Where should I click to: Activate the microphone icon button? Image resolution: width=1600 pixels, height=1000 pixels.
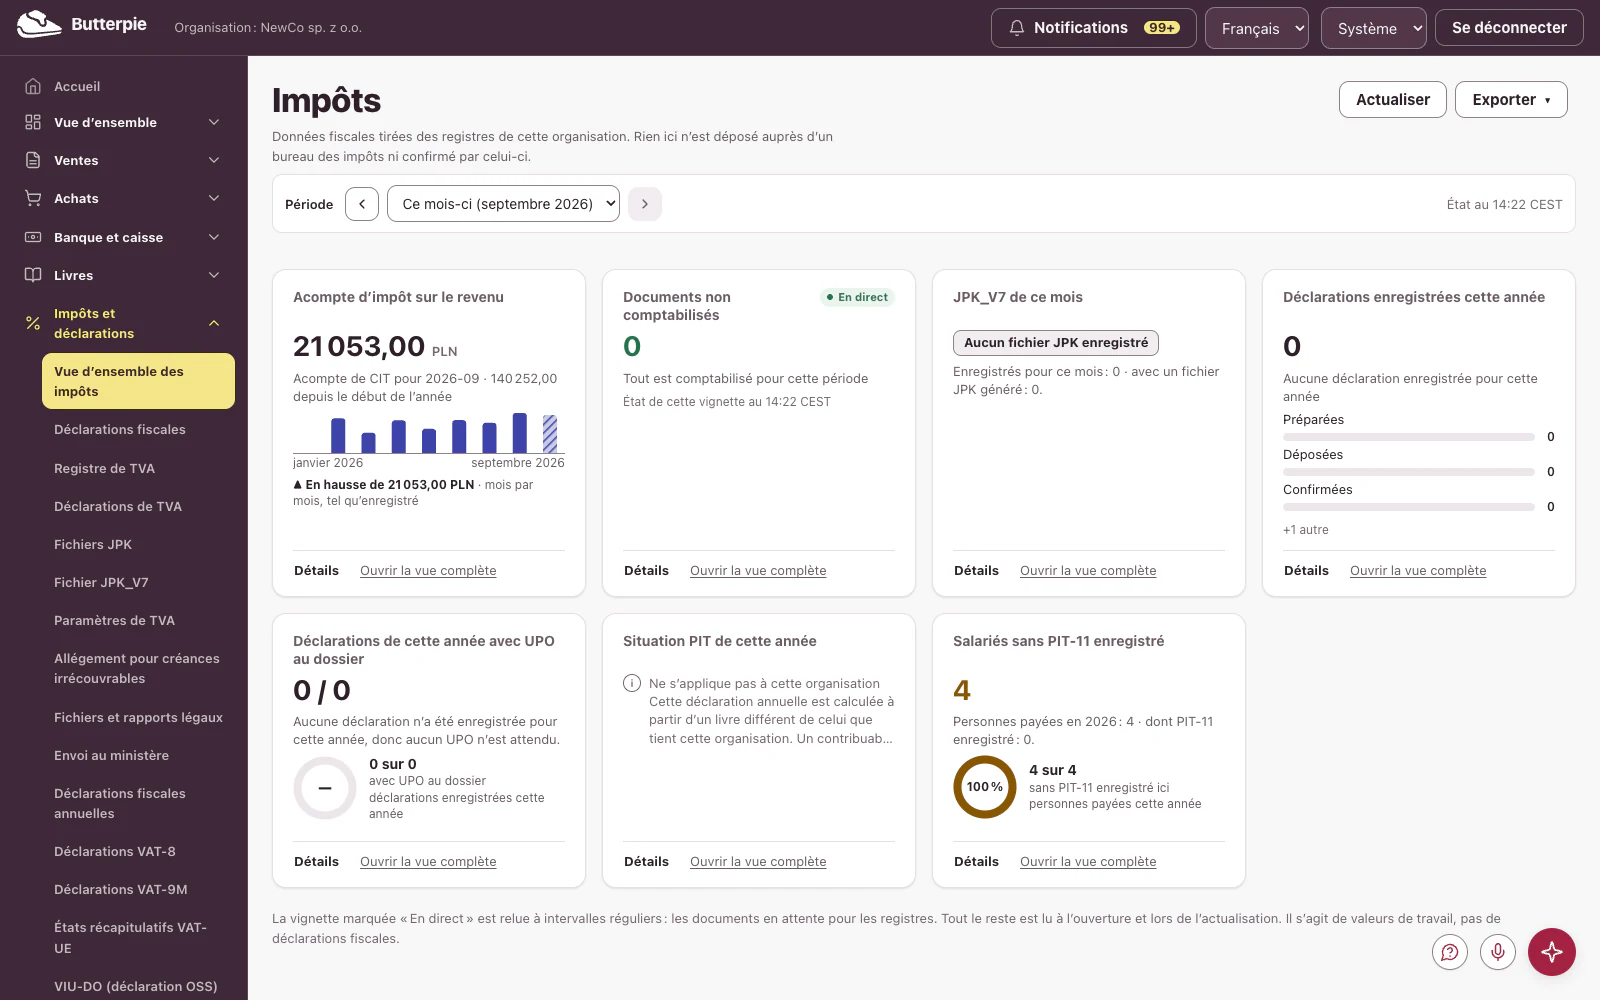pos(1498,952)
